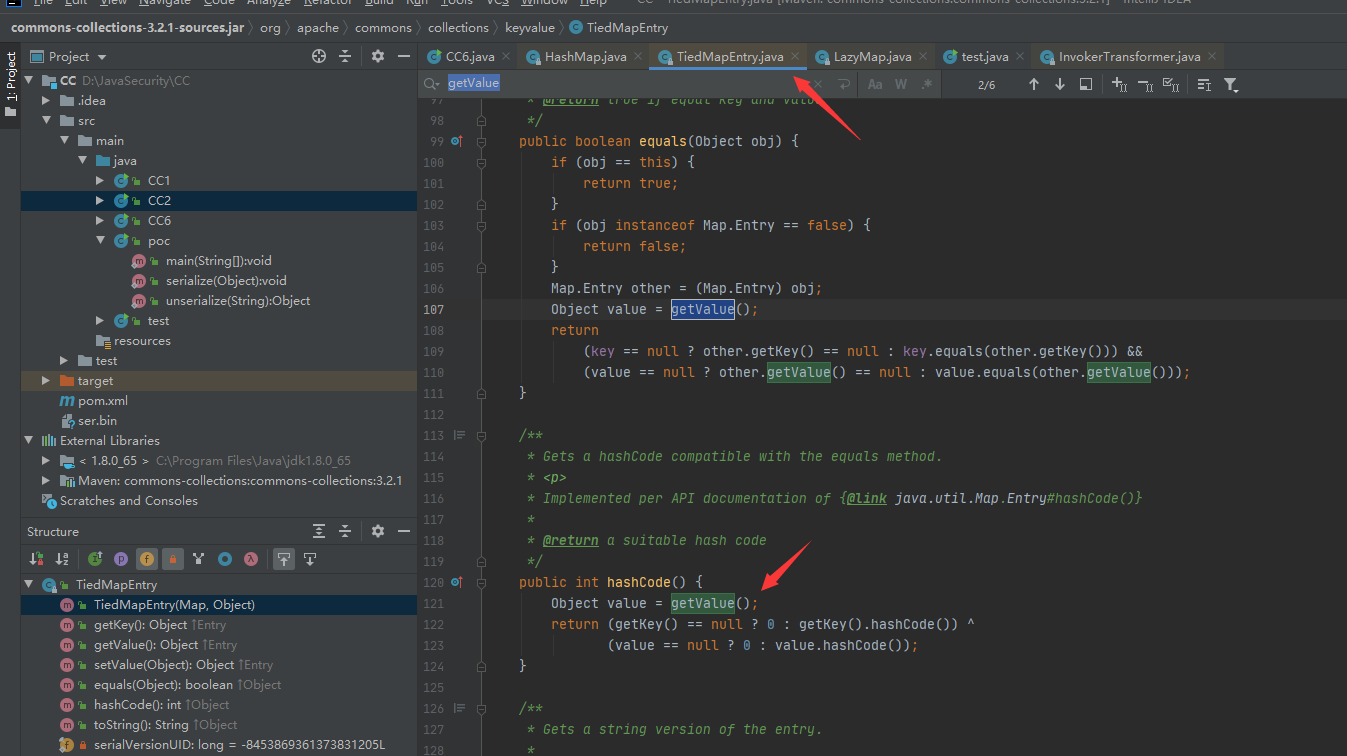Toggle rendered view for the hashCode Javadoc

tap(460, 435)
